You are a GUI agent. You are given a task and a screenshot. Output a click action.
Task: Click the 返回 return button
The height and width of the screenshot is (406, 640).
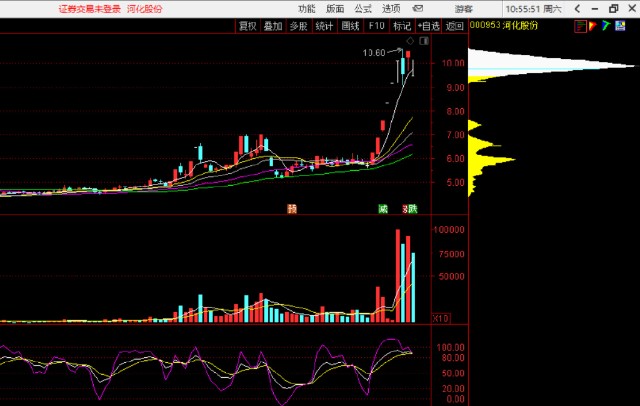pyautogui.click(x=454, y=26)
